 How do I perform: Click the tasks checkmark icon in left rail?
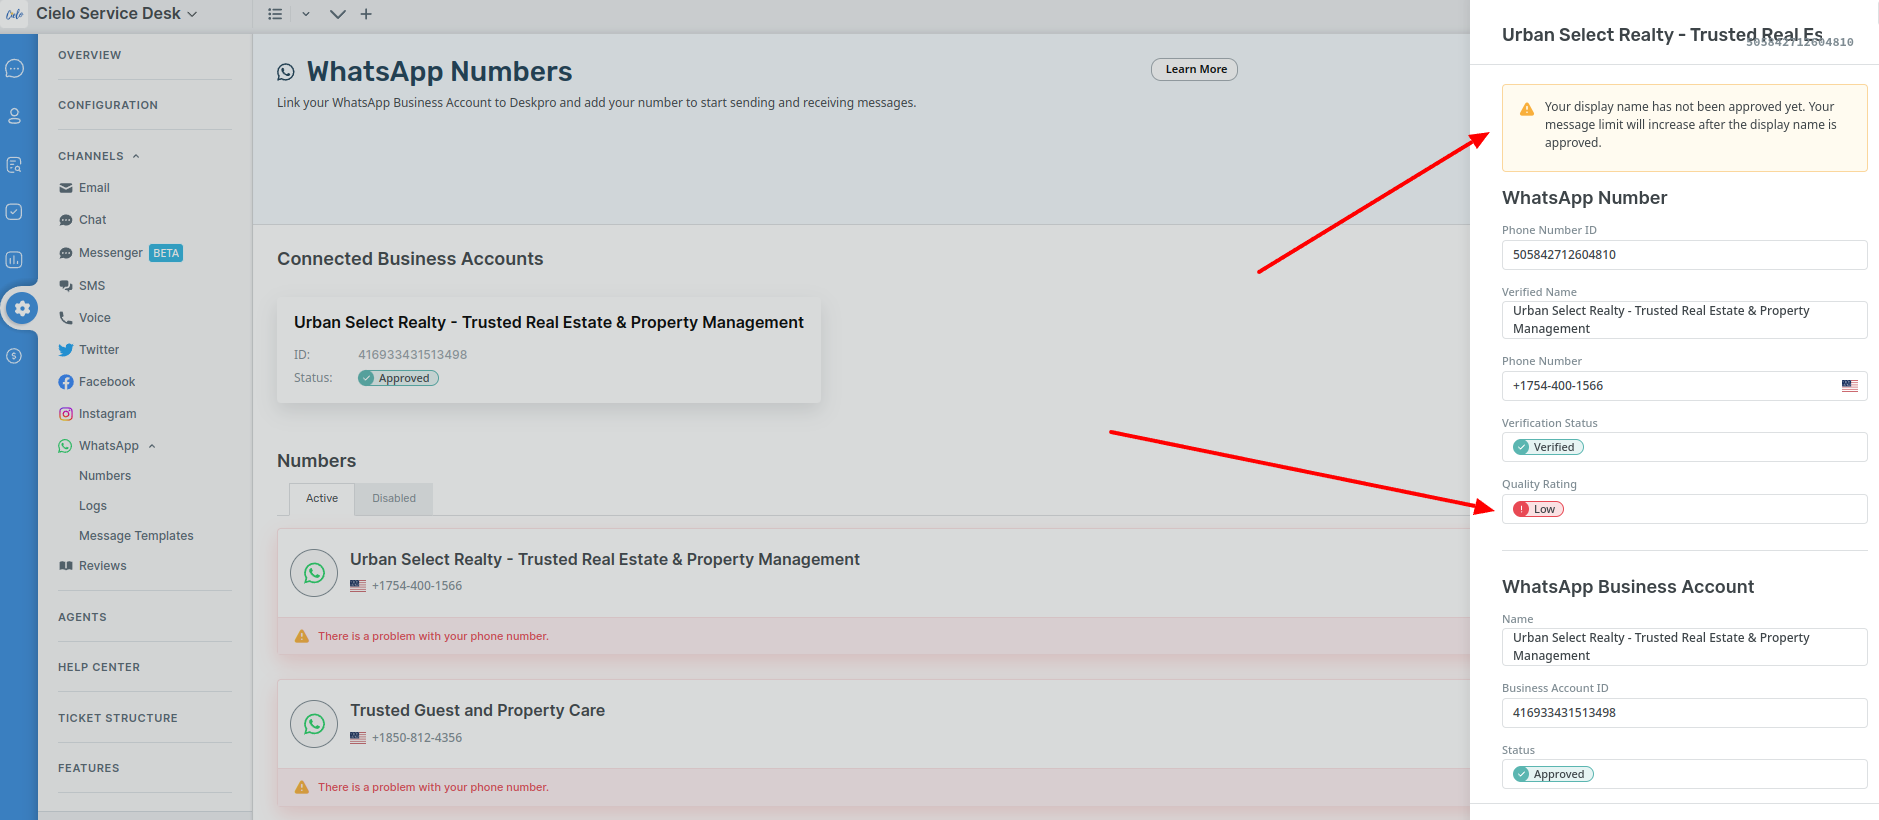coord(15,212)
